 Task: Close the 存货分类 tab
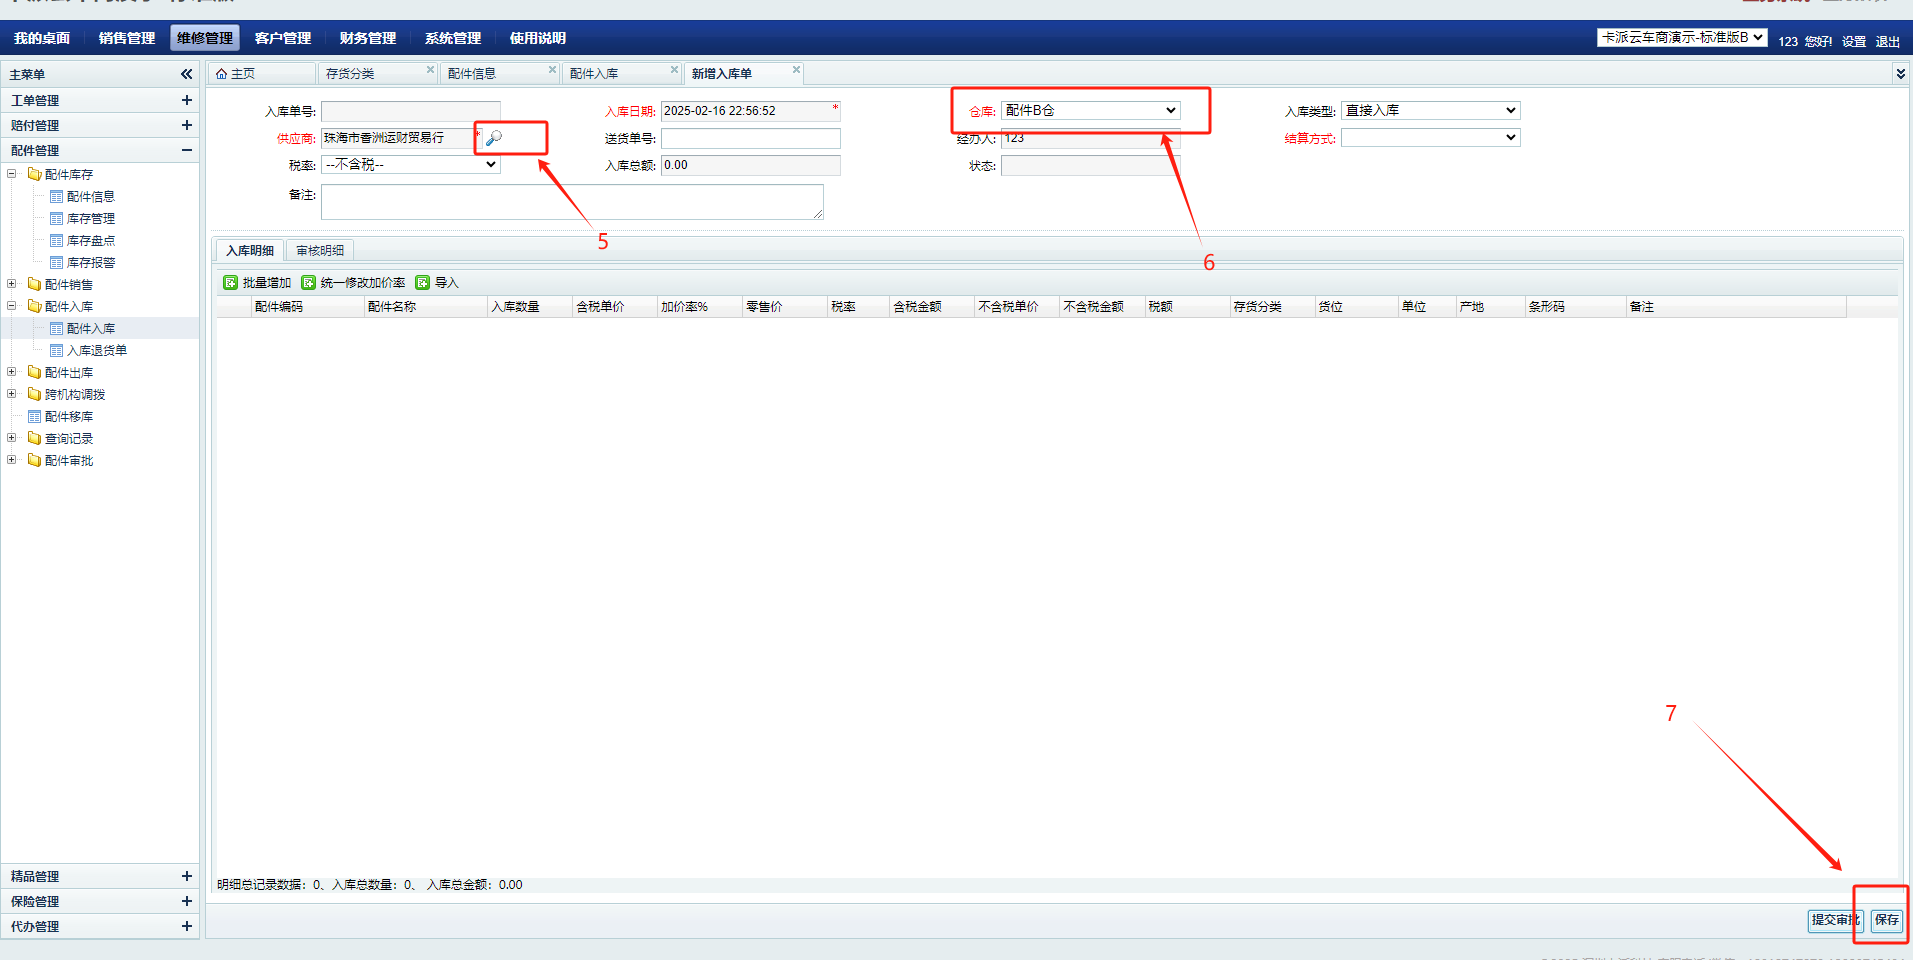pyautogui.click(x=430, y=70)
